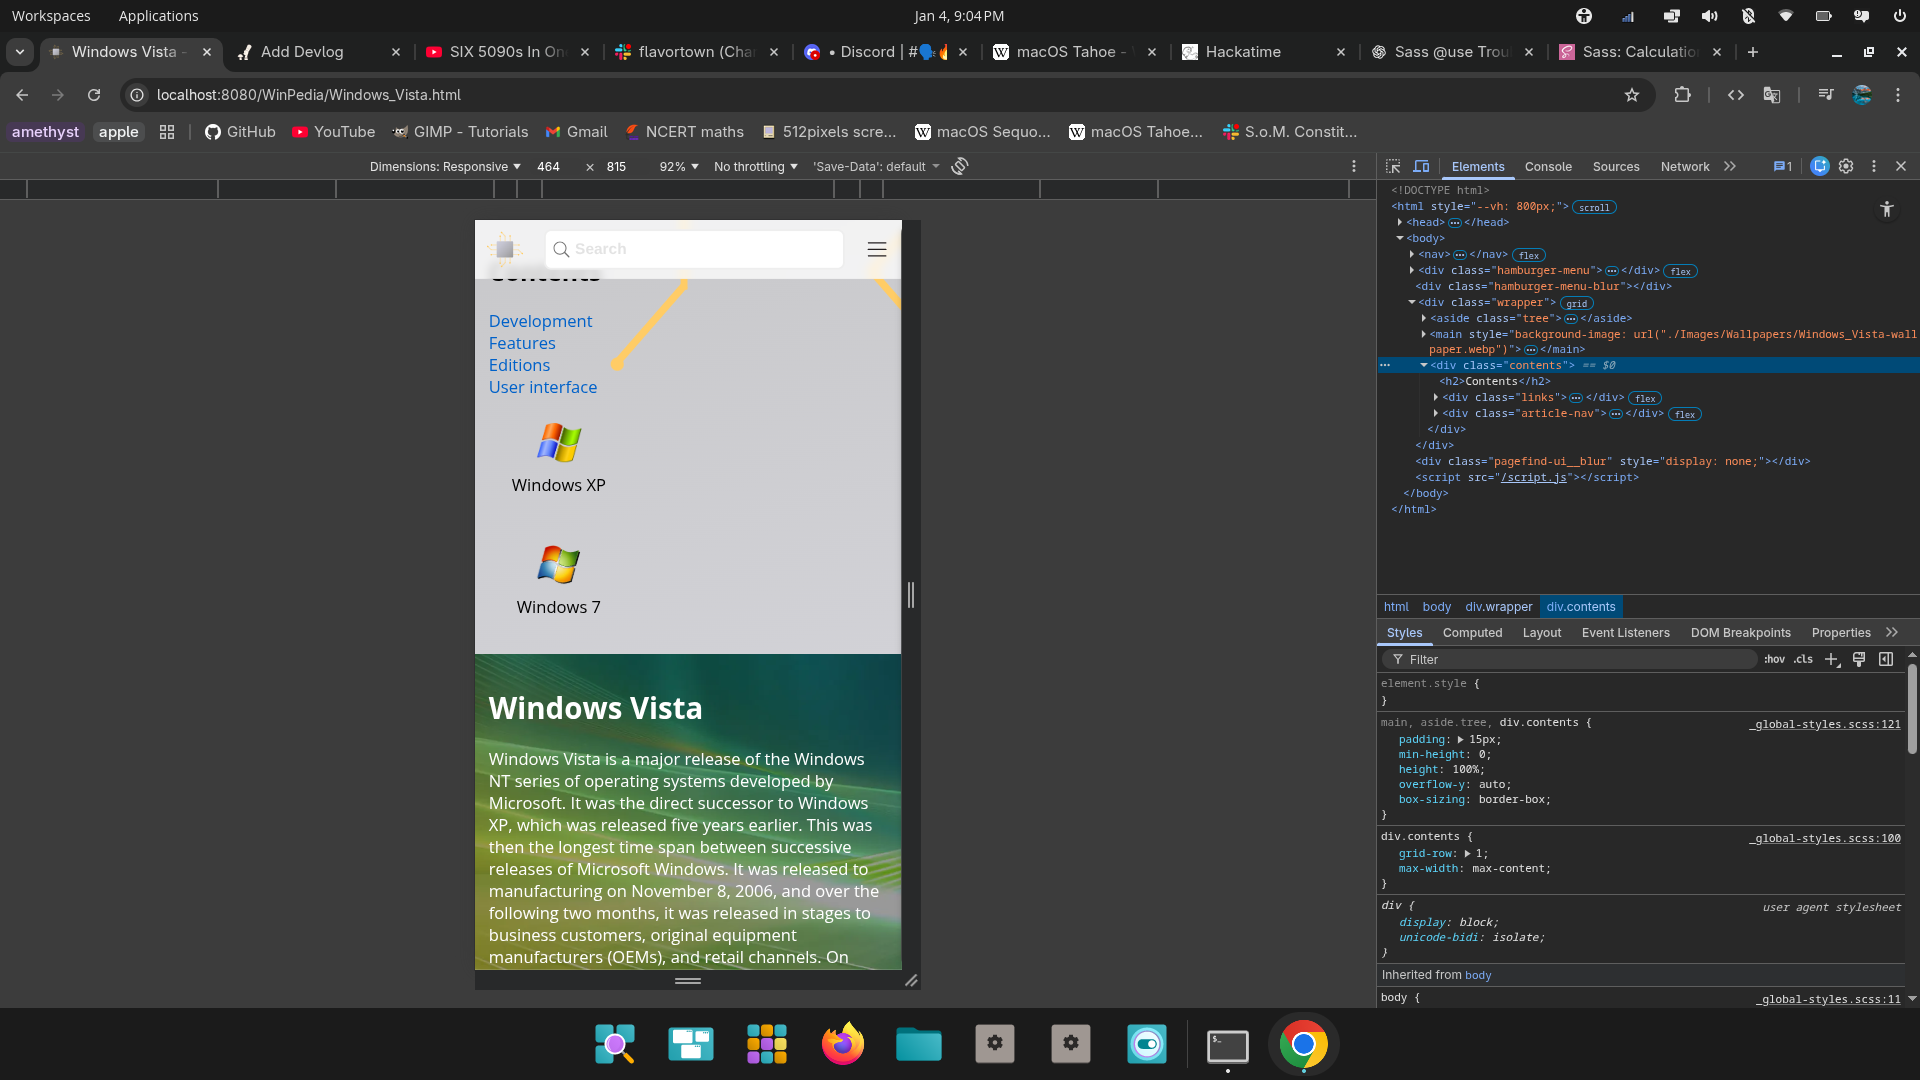This screenshot has height=1080, width=1920.
Task: Expand the aside class tree node
Action: 1423,318
